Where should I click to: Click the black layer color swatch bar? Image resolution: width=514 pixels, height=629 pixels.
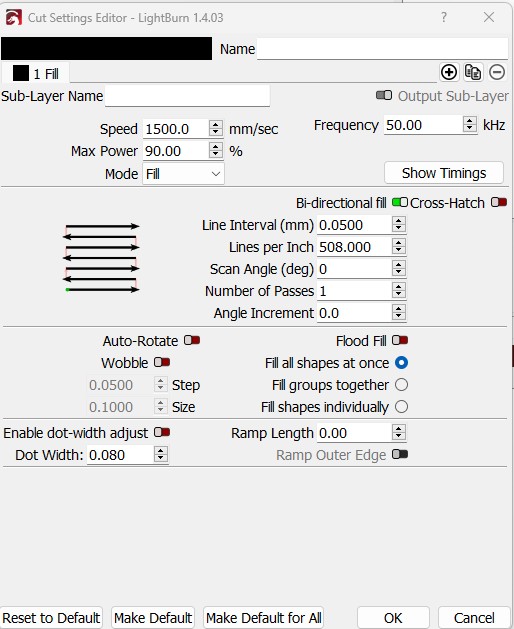click(106, 49)
